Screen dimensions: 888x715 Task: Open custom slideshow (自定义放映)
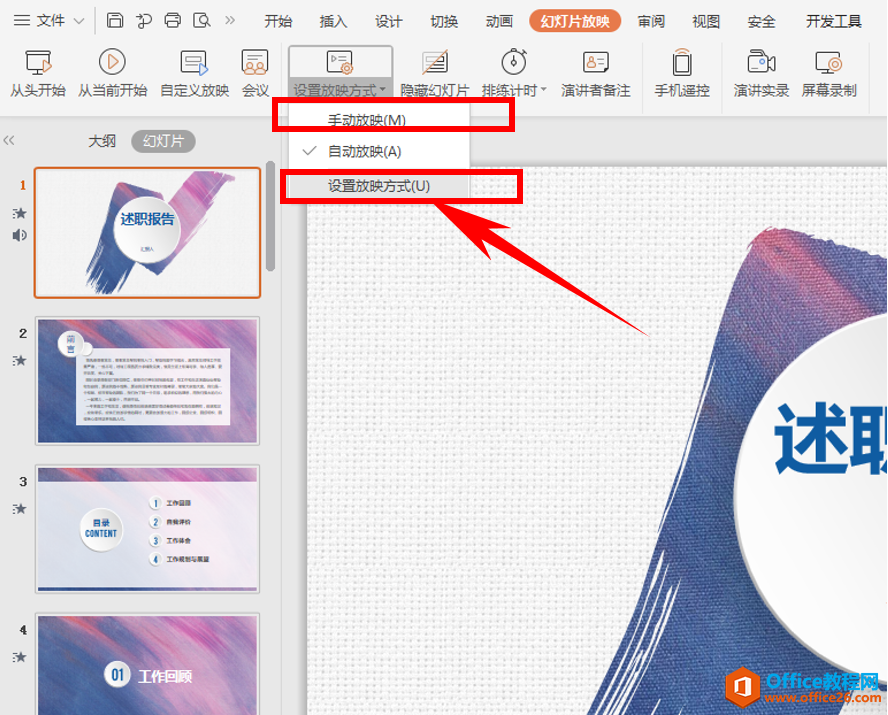click(x=194, y=74)
